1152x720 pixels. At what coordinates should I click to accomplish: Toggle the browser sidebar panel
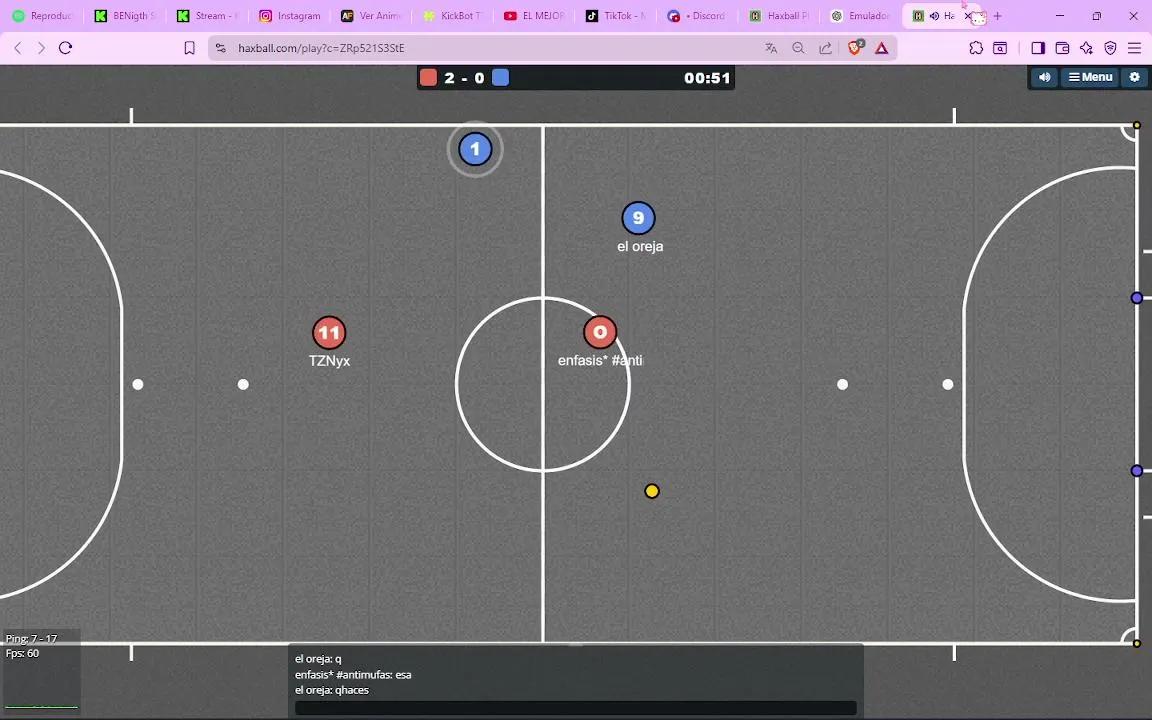click(1038, 48)
